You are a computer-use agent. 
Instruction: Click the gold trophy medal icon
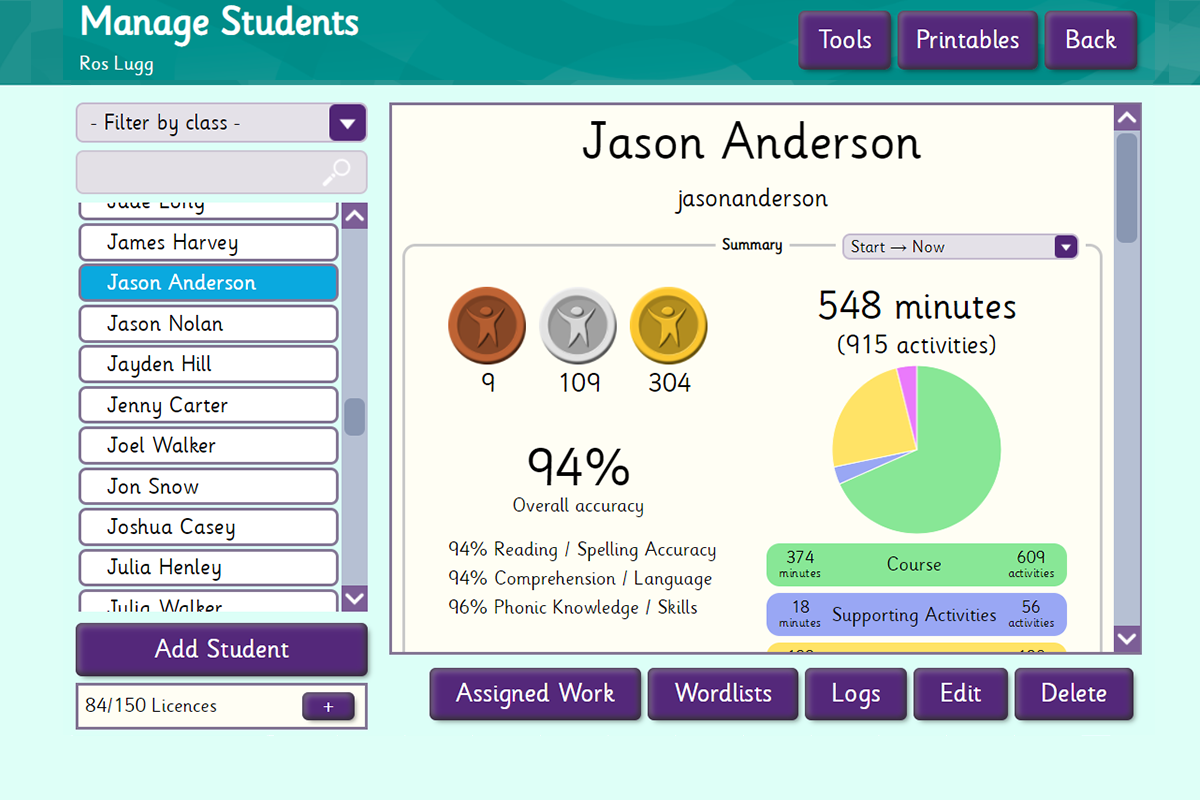click(x=669, y=325)
